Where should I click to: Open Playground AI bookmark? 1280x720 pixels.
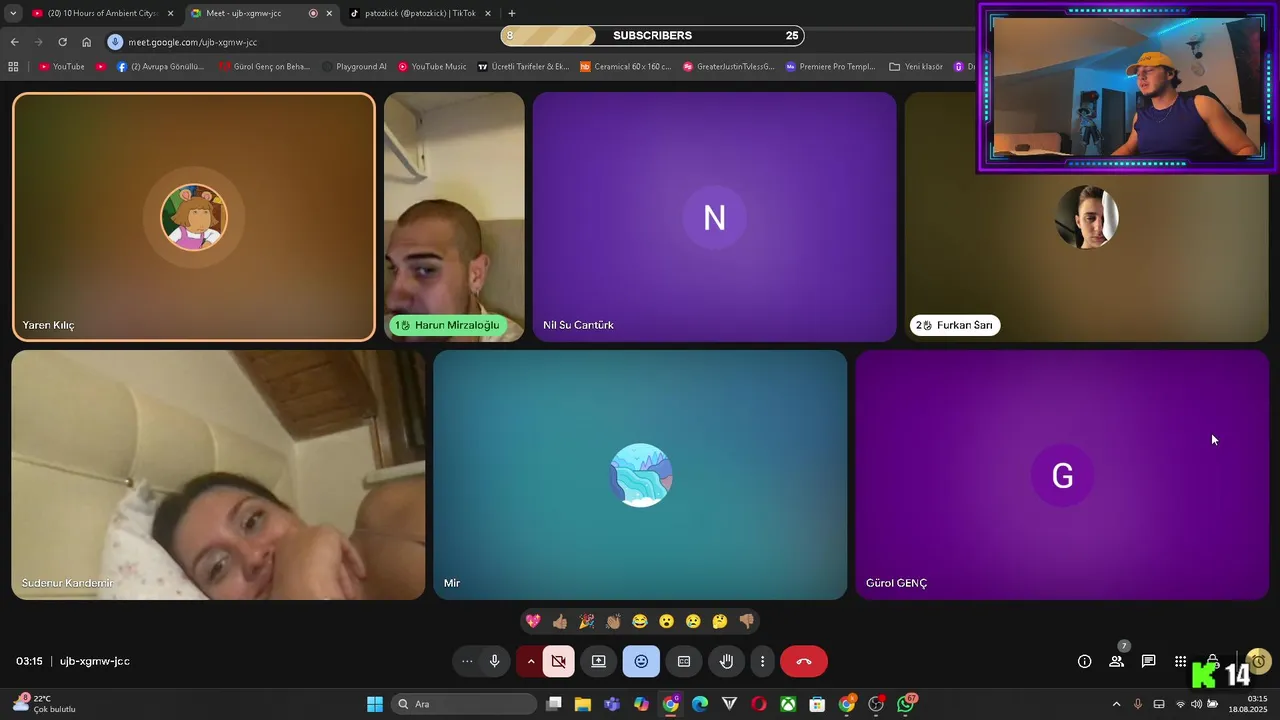[354, 67]
